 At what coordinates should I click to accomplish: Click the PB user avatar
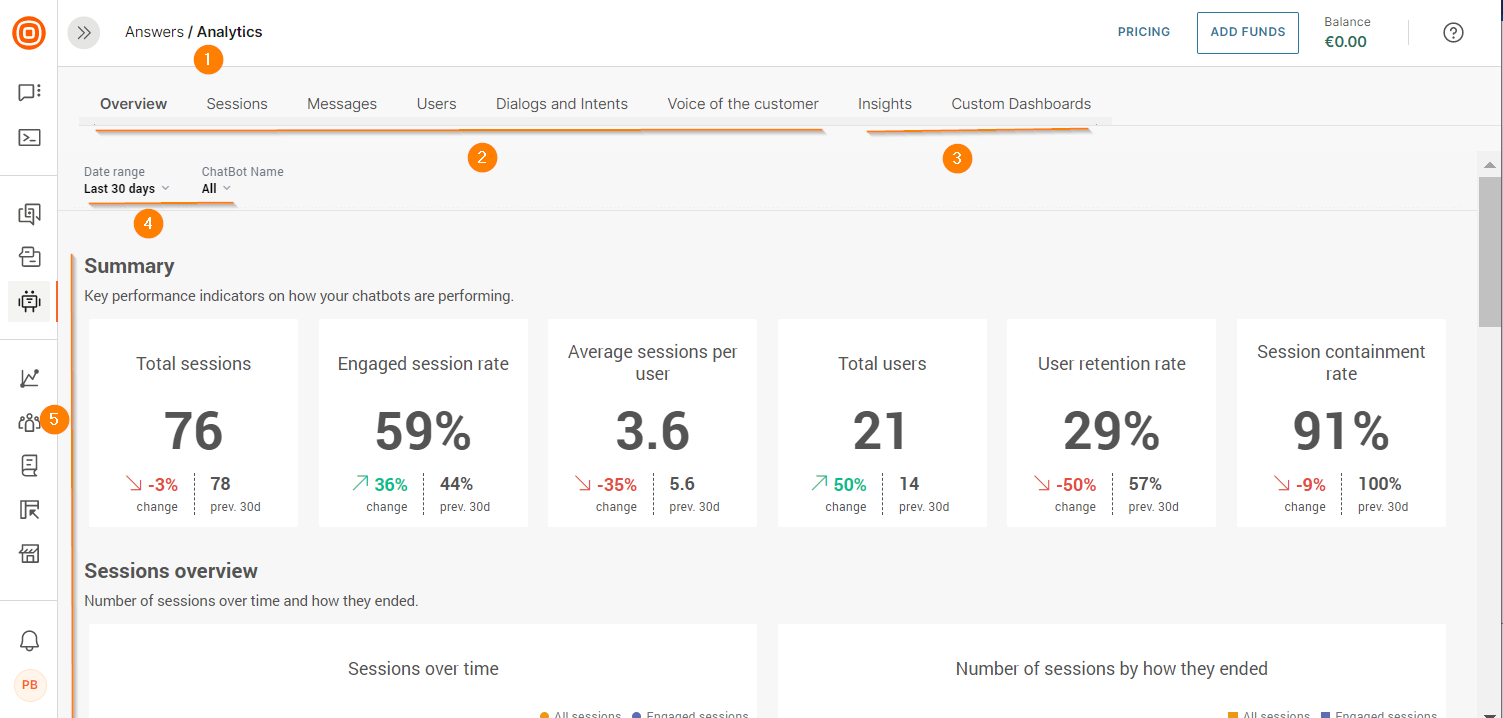coord(29,685)
